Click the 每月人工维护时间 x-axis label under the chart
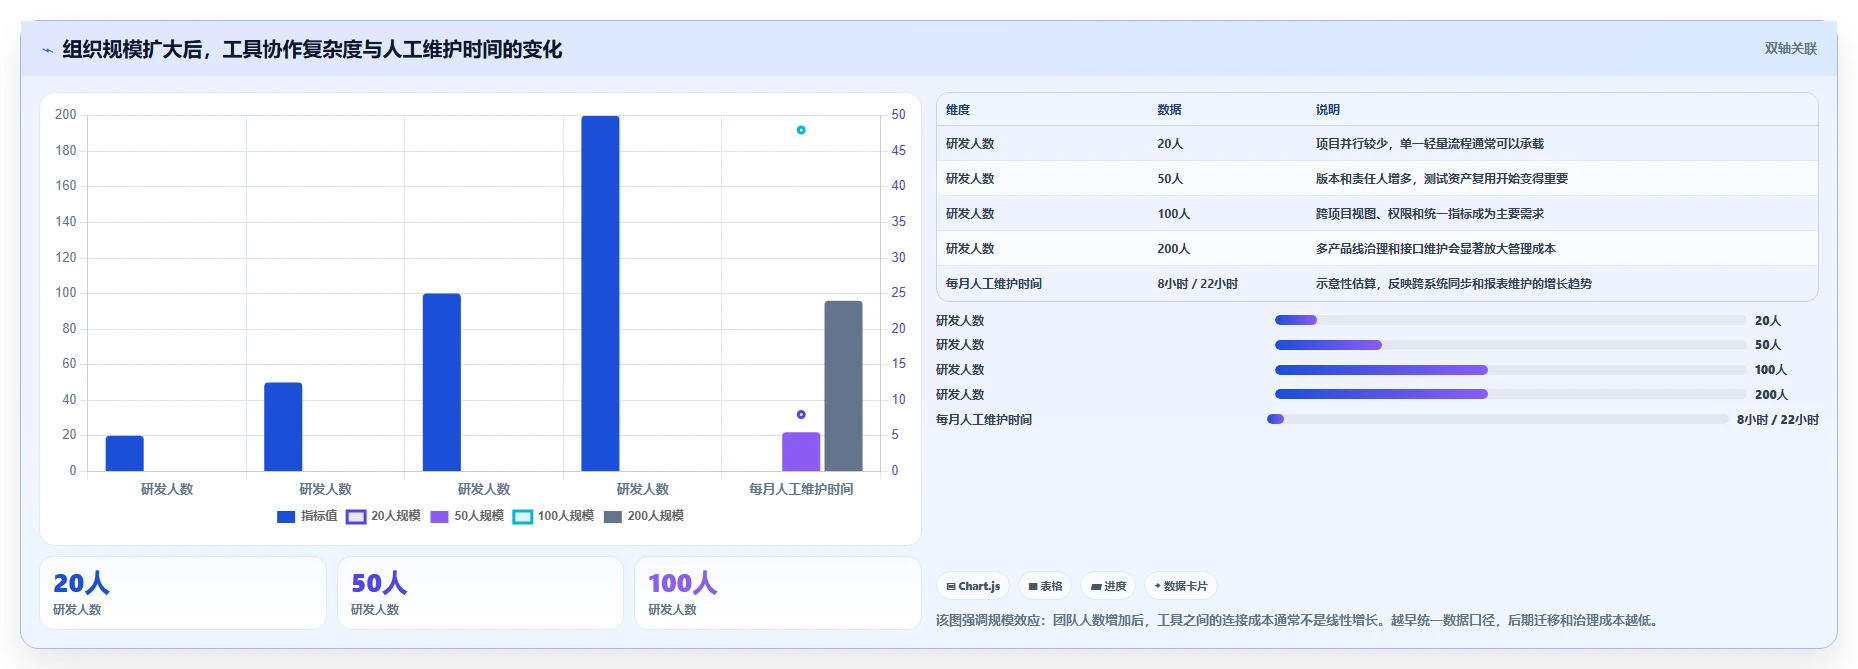1858x669 pixels. coord(801,489)
